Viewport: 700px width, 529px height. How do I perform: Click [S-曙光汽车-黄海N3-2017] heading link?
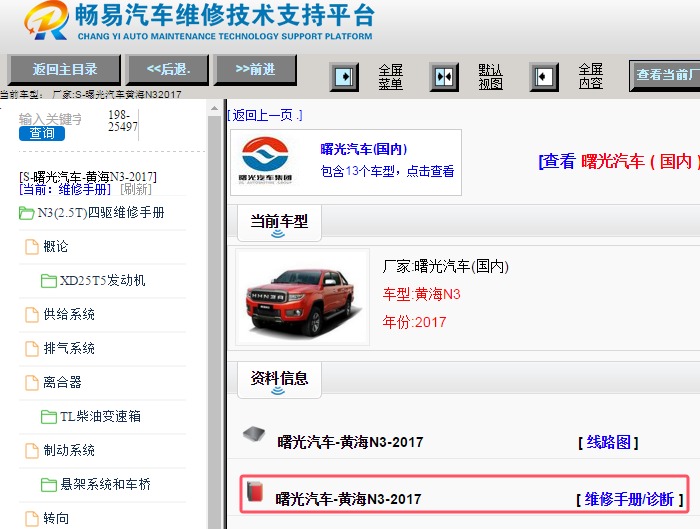click(x=88, y=177)
